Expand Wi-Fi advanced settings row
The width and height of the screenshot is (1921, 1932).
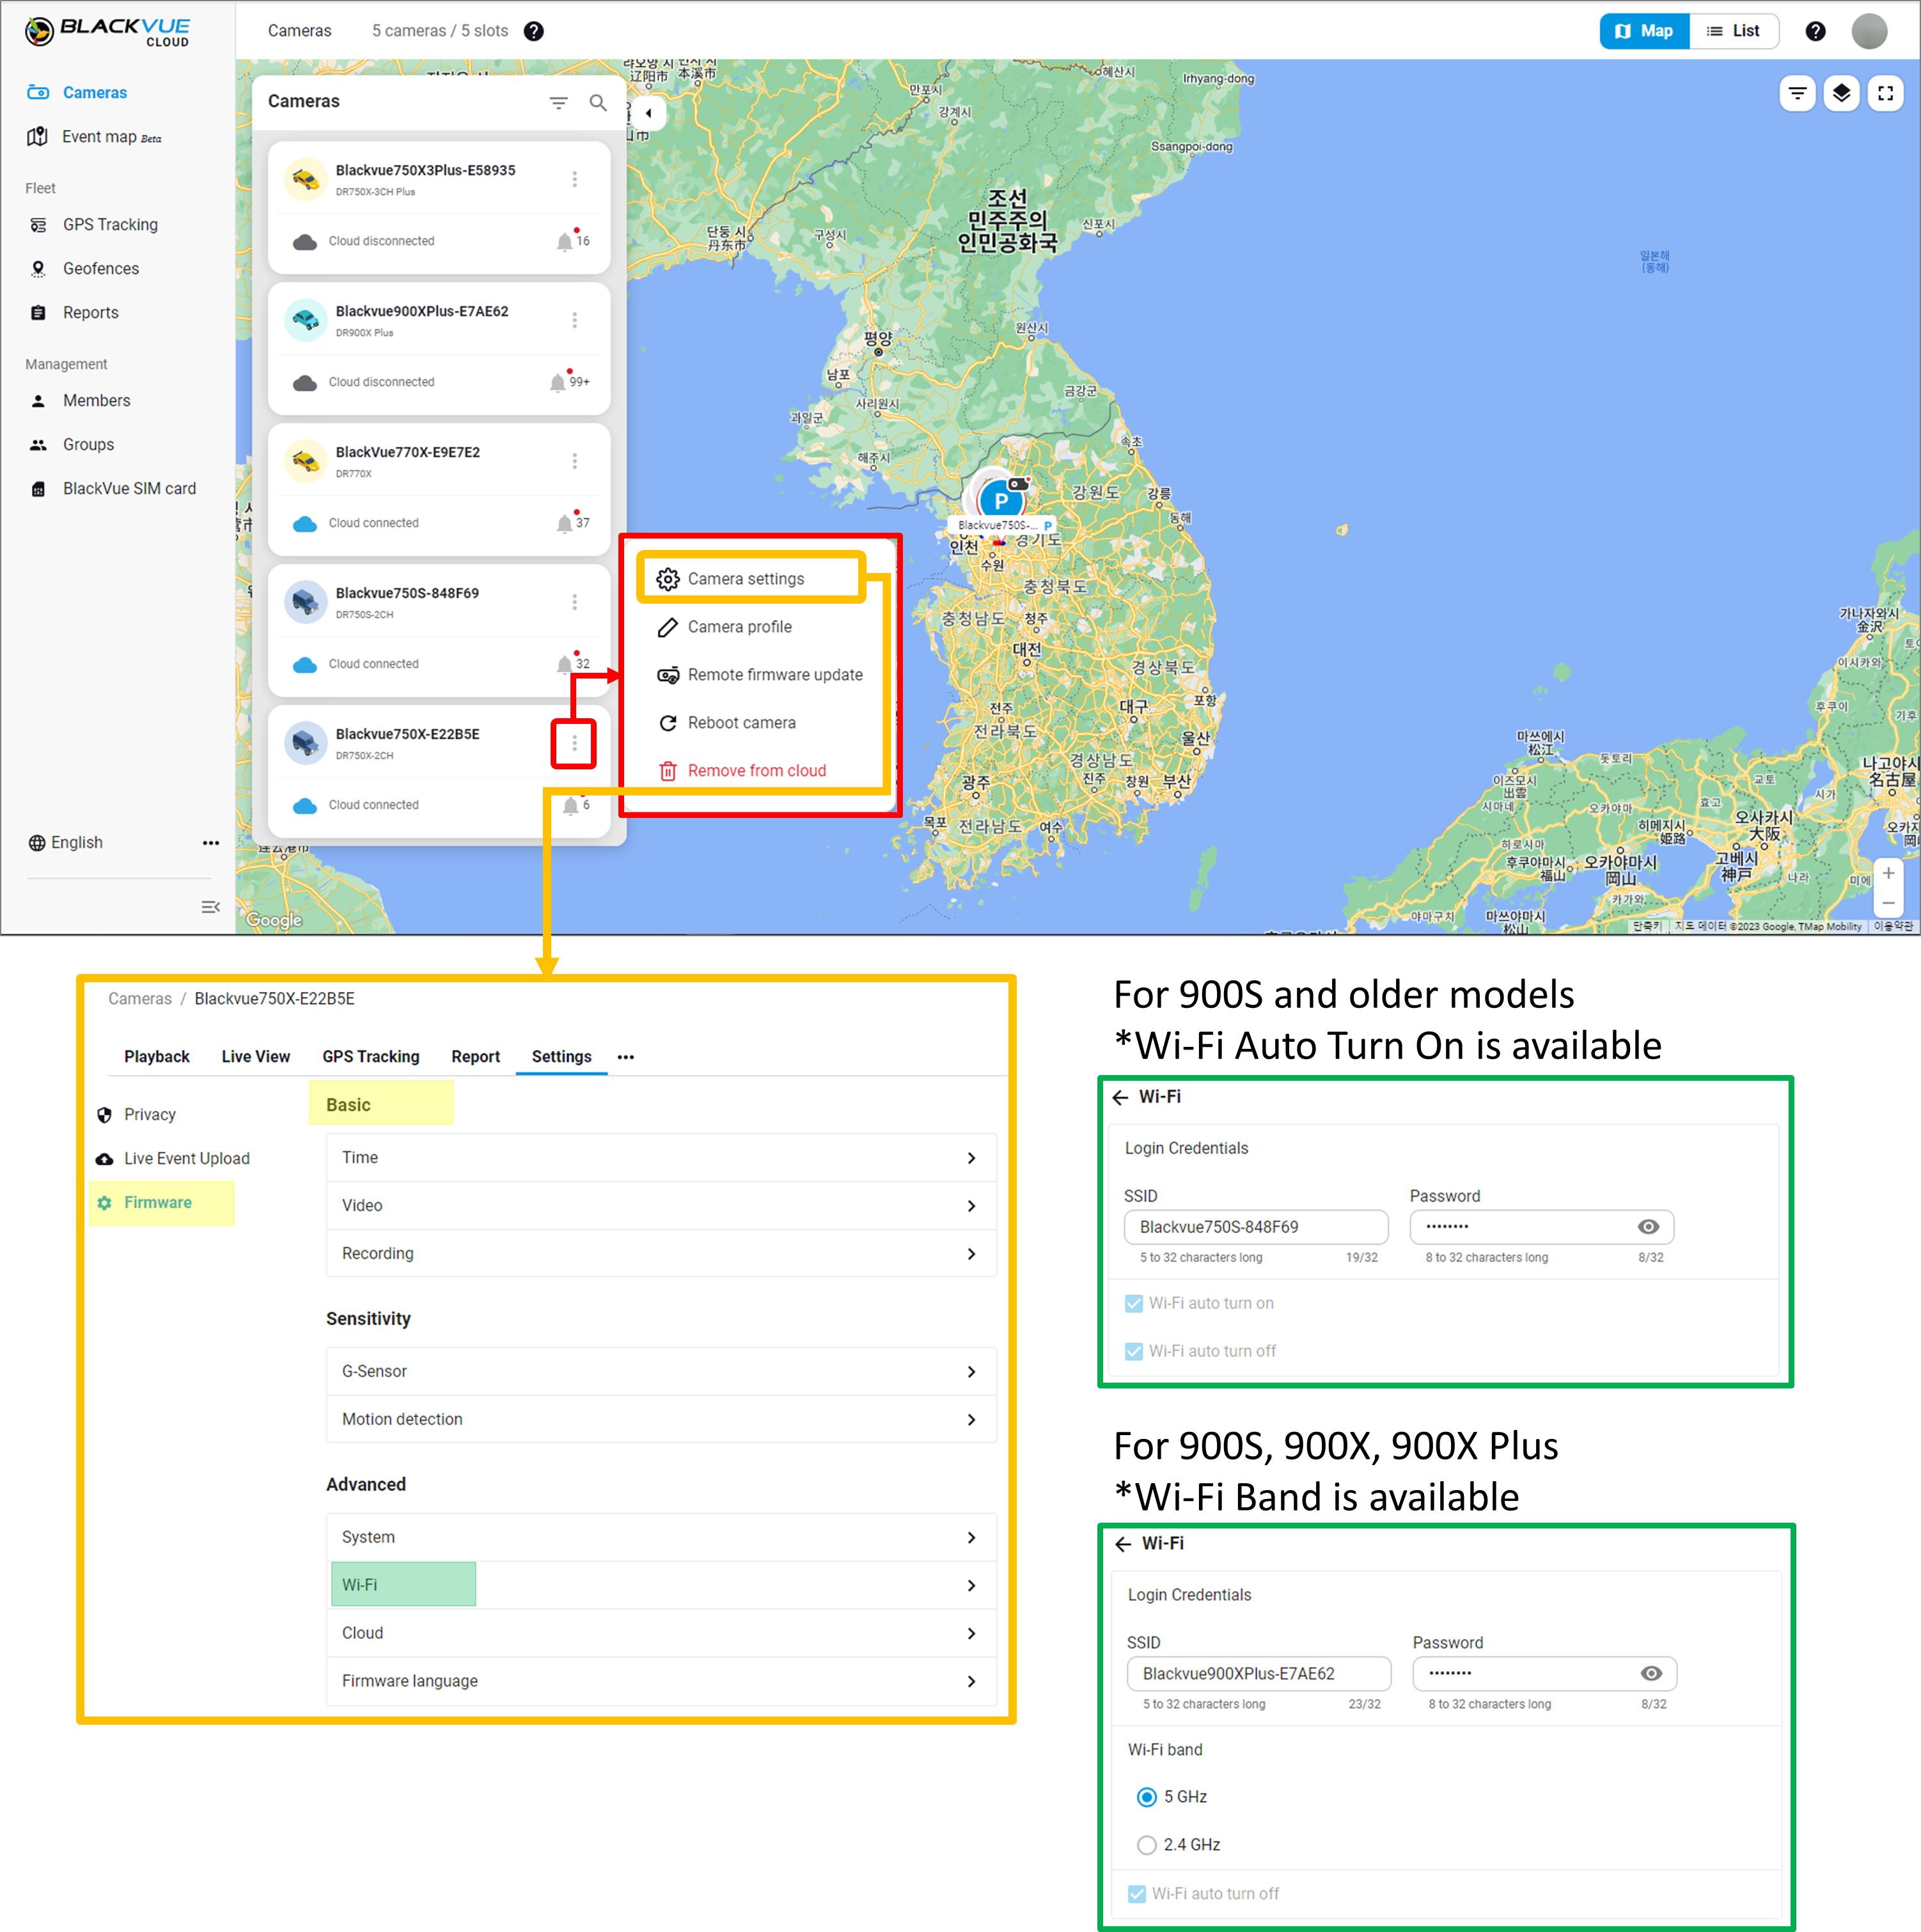pyautogui.click(x=661, y=1586)
